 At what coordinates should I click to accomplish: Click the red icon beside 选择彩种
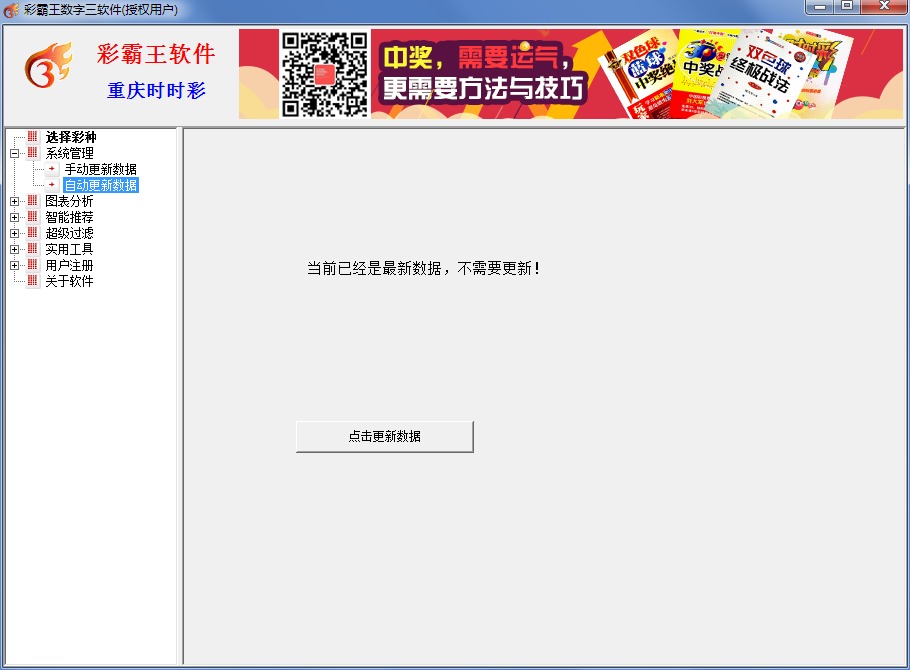click(32, 137)
